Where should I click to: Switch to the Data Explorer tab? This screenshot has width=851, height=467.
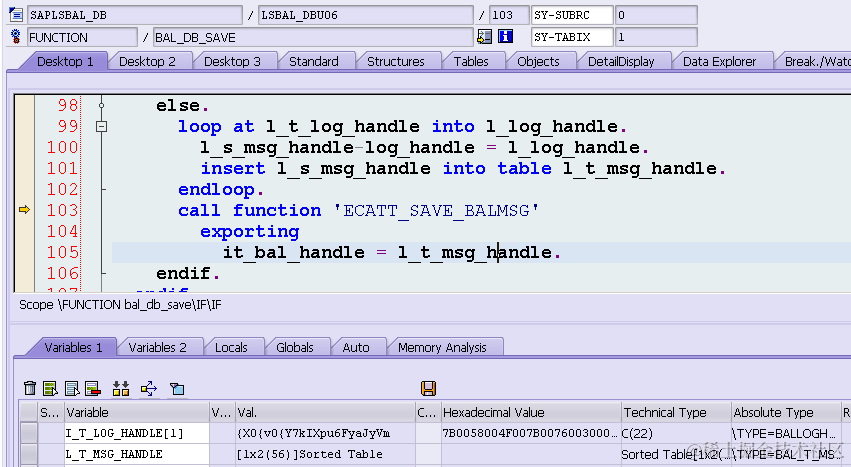pos(719,61)
